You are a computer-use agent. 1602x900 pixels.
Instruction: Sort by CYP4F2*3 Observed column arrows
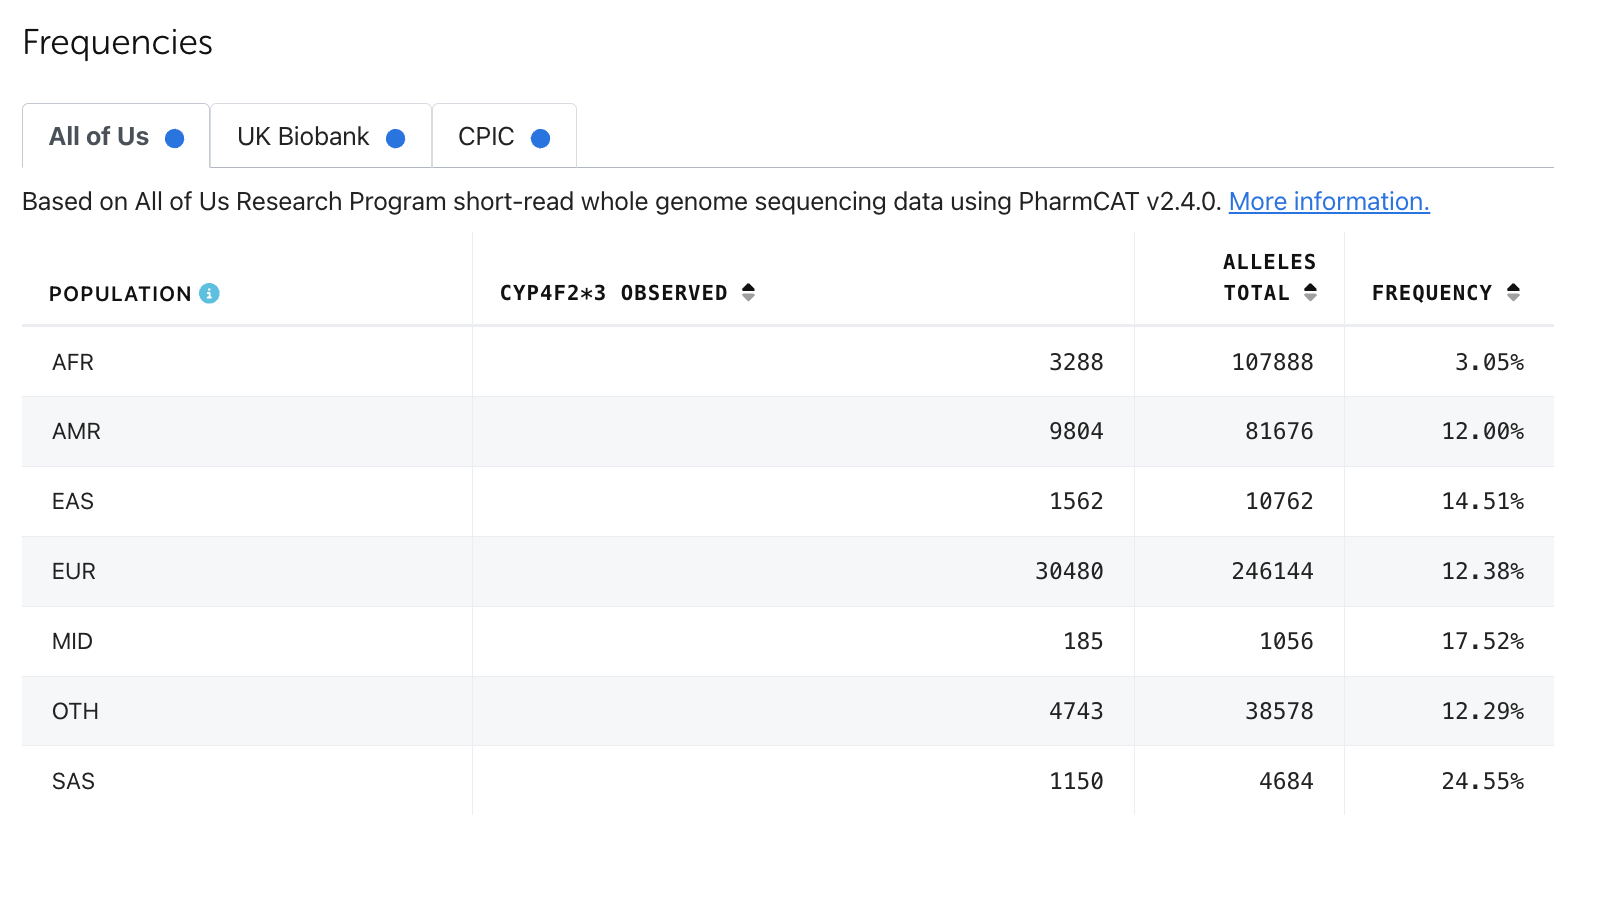748,292
